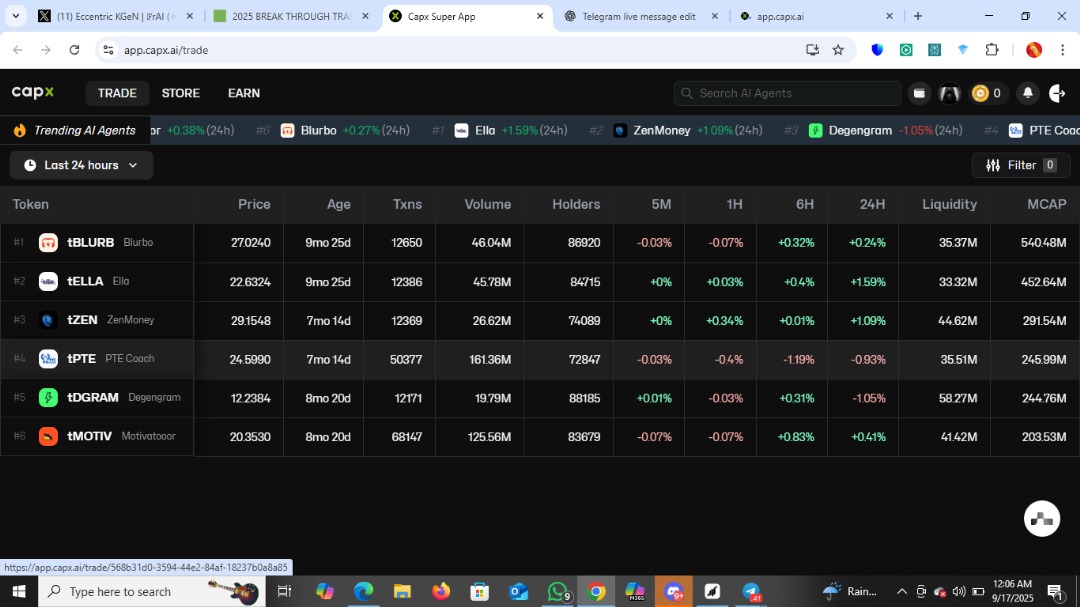This screenshot has height=607, width=1080.
Task: Open the TRADE menu
Action: pyautogui.click(x=117, y=93)
